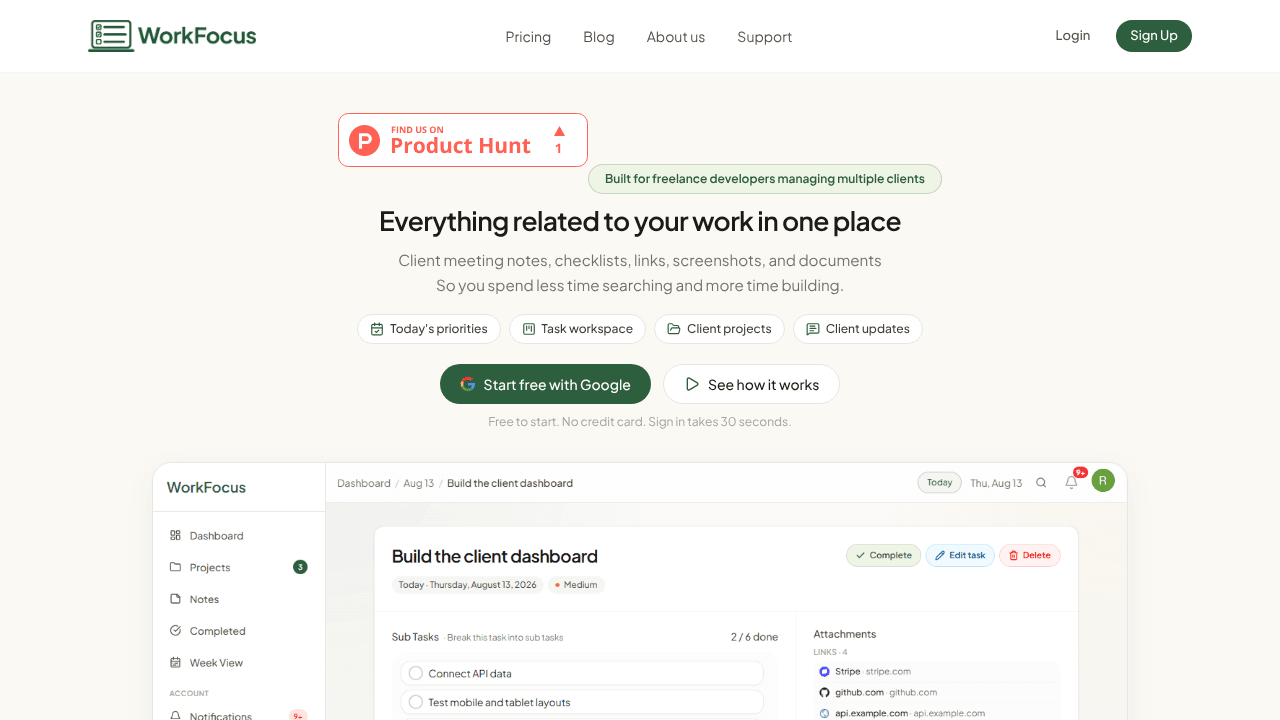Image resolution: width=1280 pixels, height=720 pixels.
Task: Click the Notes file icon
Action: 176,599
